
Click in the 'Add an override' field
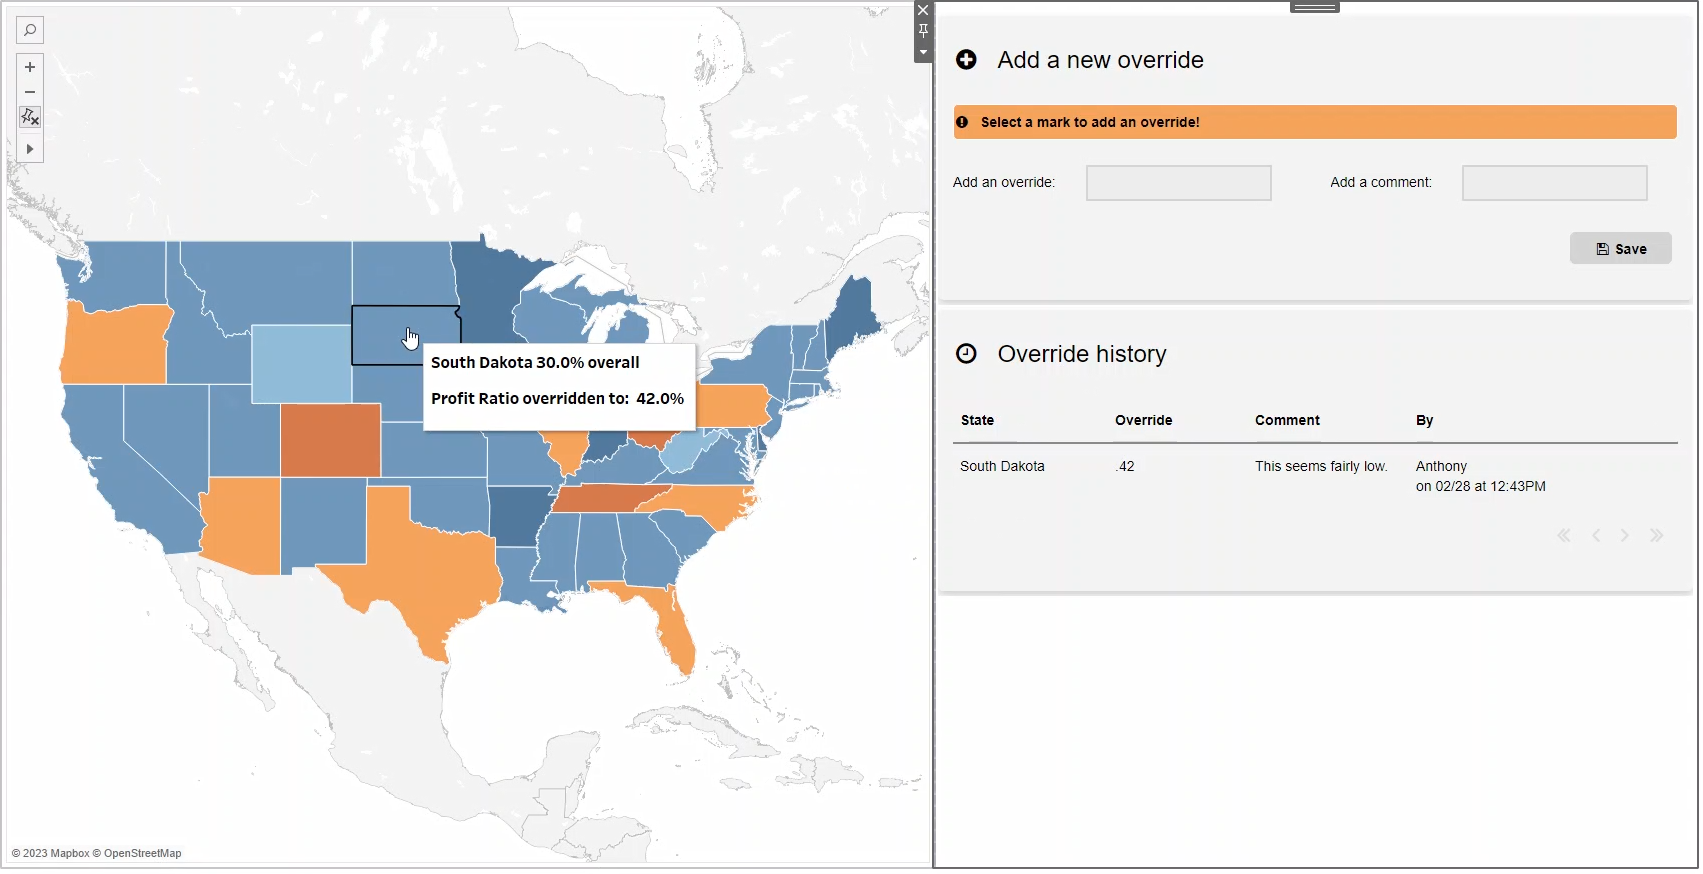(x=1178, y=182)
